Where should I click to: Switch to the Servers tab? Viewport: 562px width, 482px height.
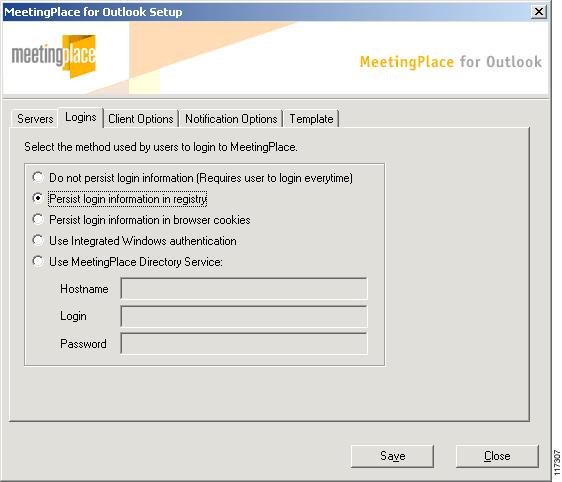pos(35,119)
